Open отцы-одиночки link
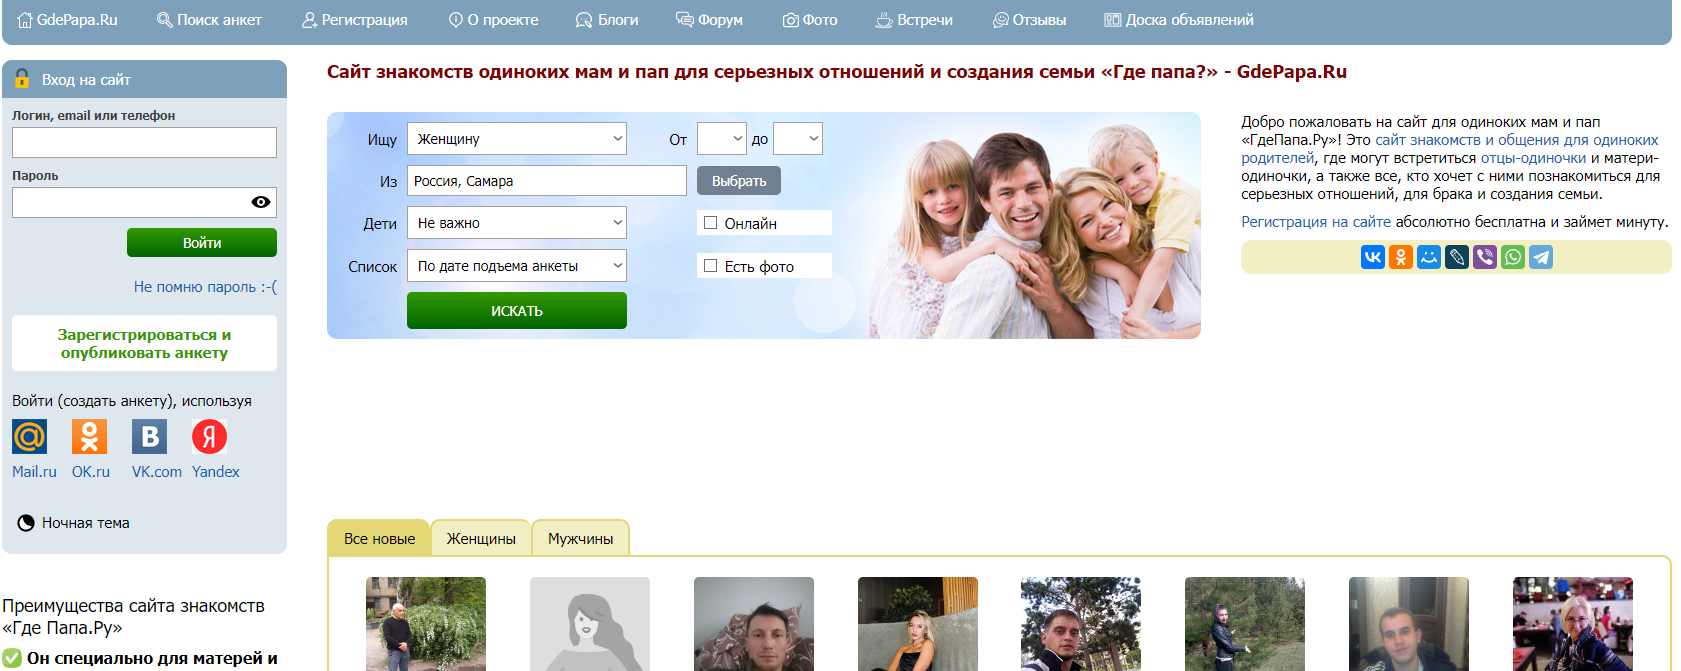This screenshot has height=671, width=1681. (1533, 158)
